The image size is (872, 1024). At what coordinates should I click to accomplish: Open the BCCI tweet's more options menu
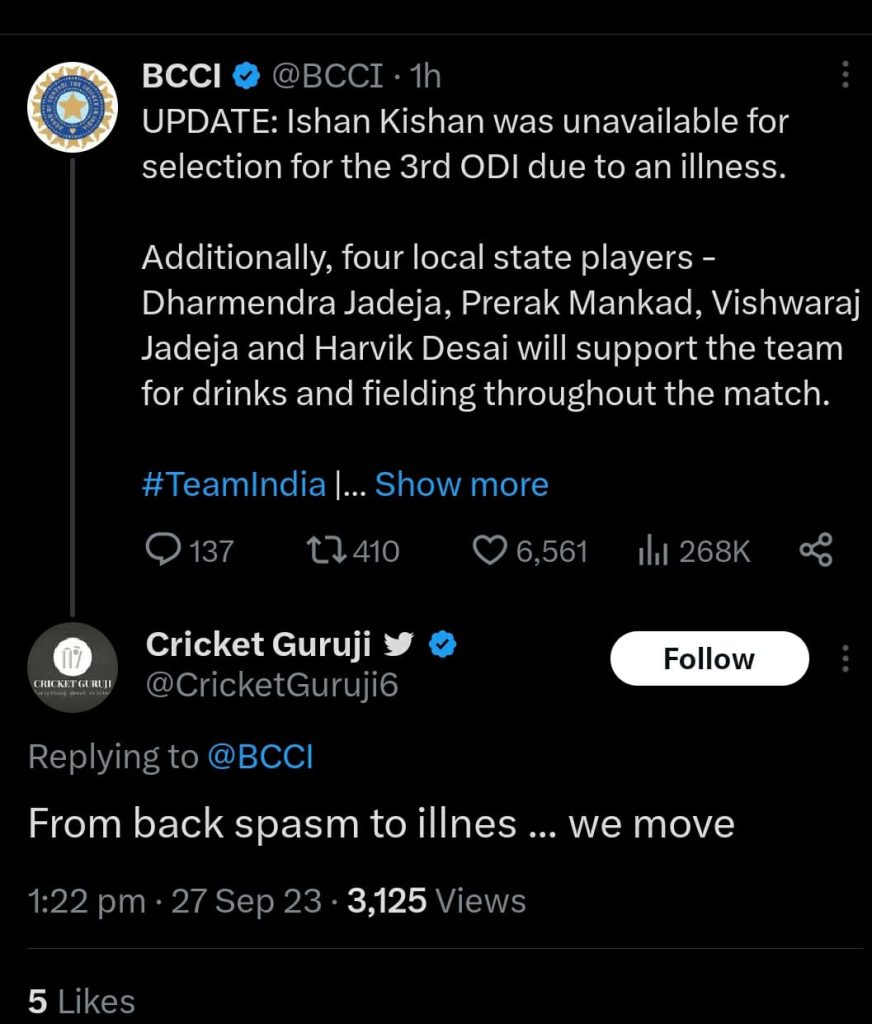845,75
